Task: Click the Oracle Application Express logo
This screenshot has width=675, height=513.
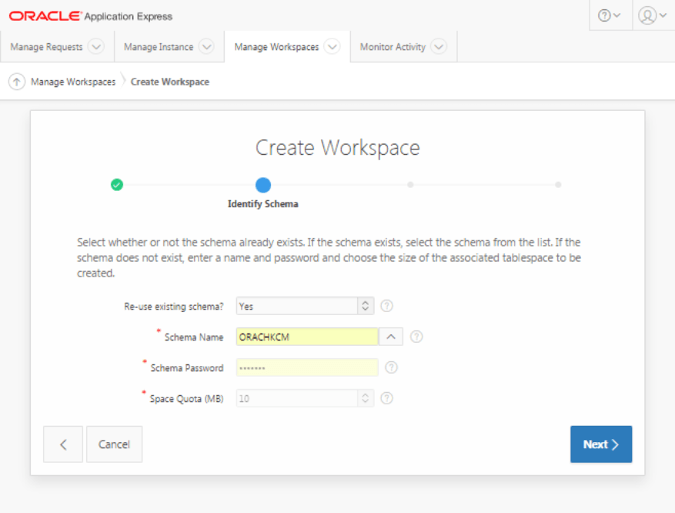Action: [90, 16]
